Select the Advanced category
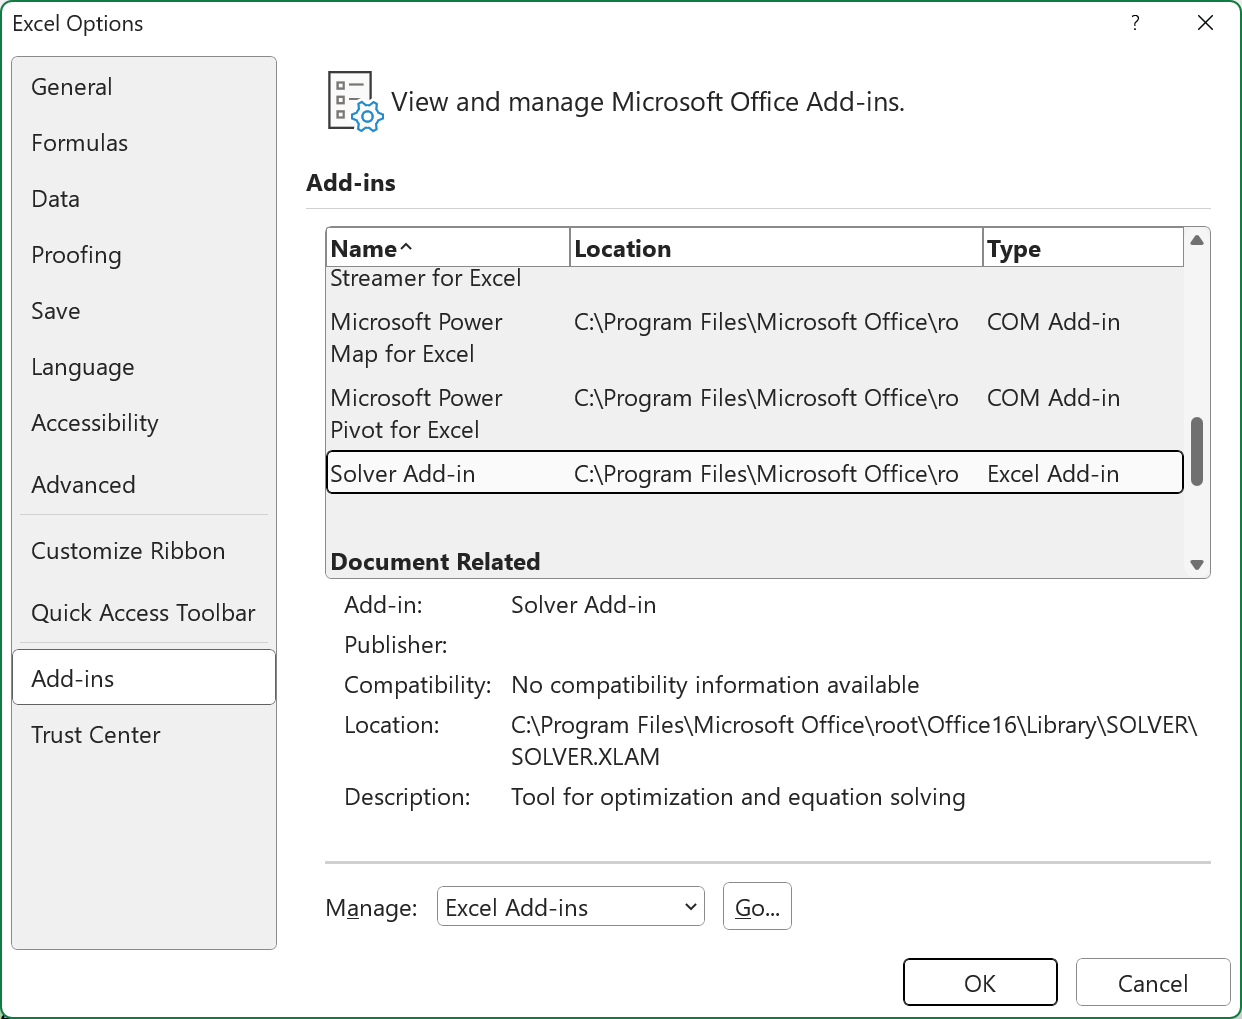This screenshot has width=1242, height=1019. (x=143, y=485)
